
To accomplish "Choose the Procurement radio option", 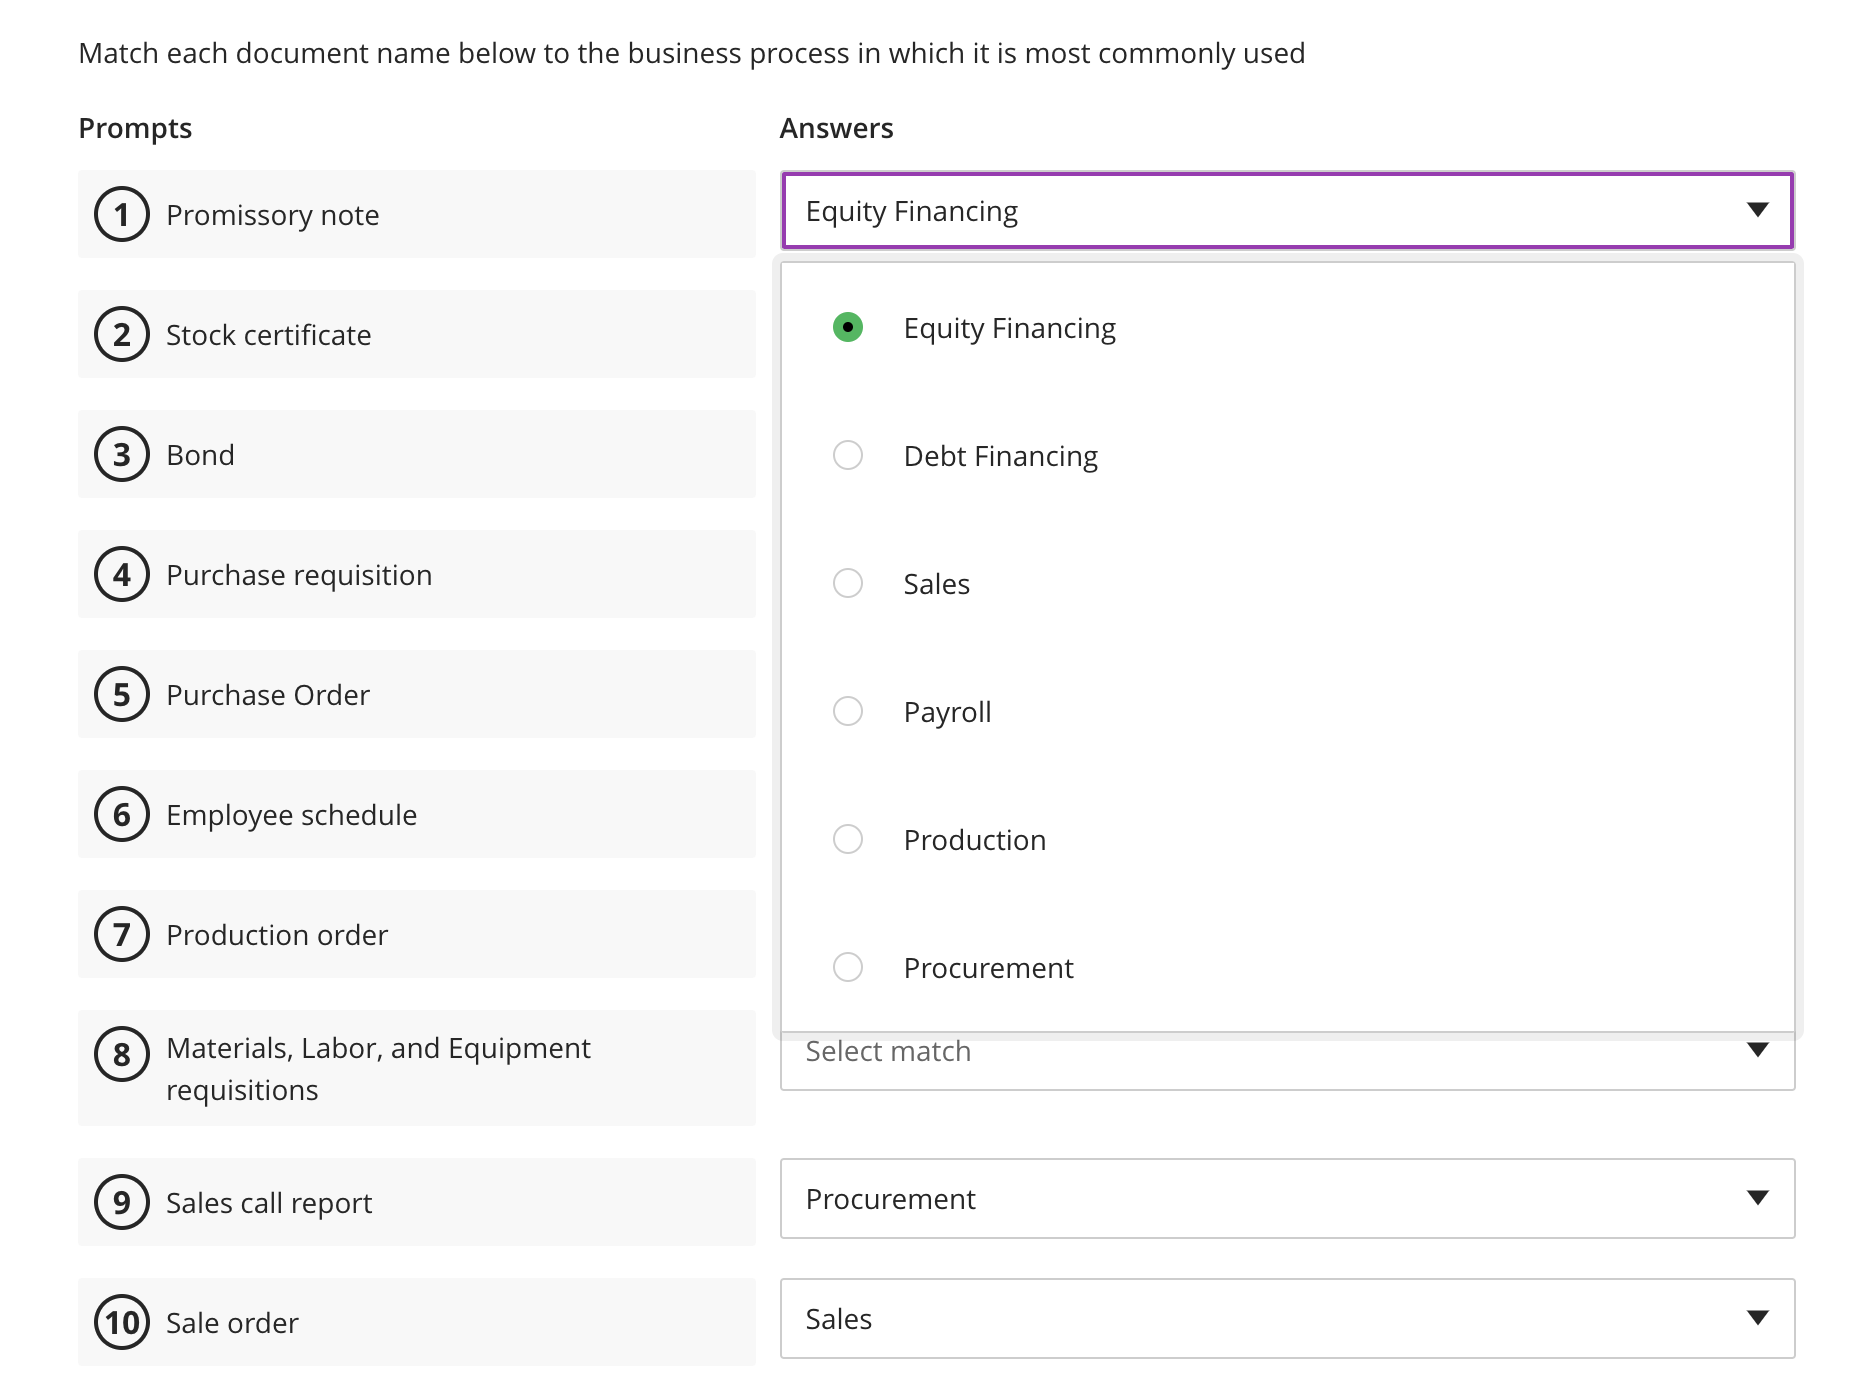I will 847,967.
